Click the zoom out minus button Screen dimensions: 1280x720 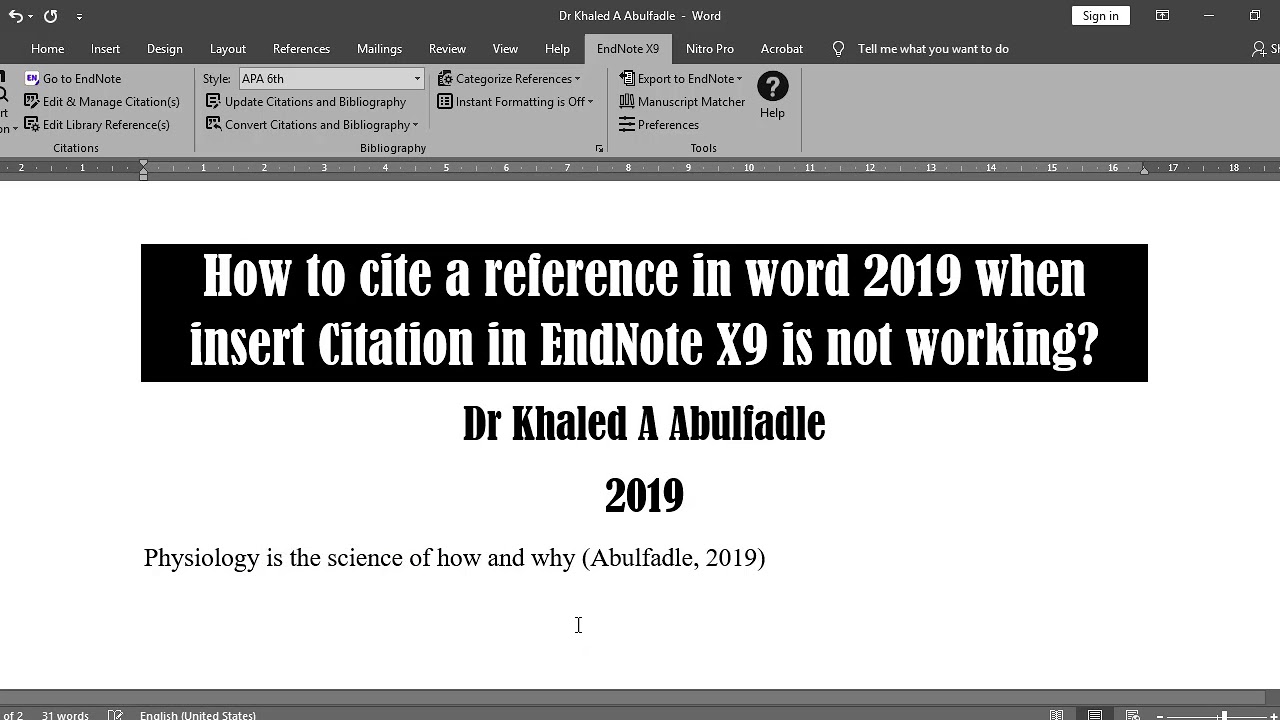pyautogui.click(x=1160, y=714)
